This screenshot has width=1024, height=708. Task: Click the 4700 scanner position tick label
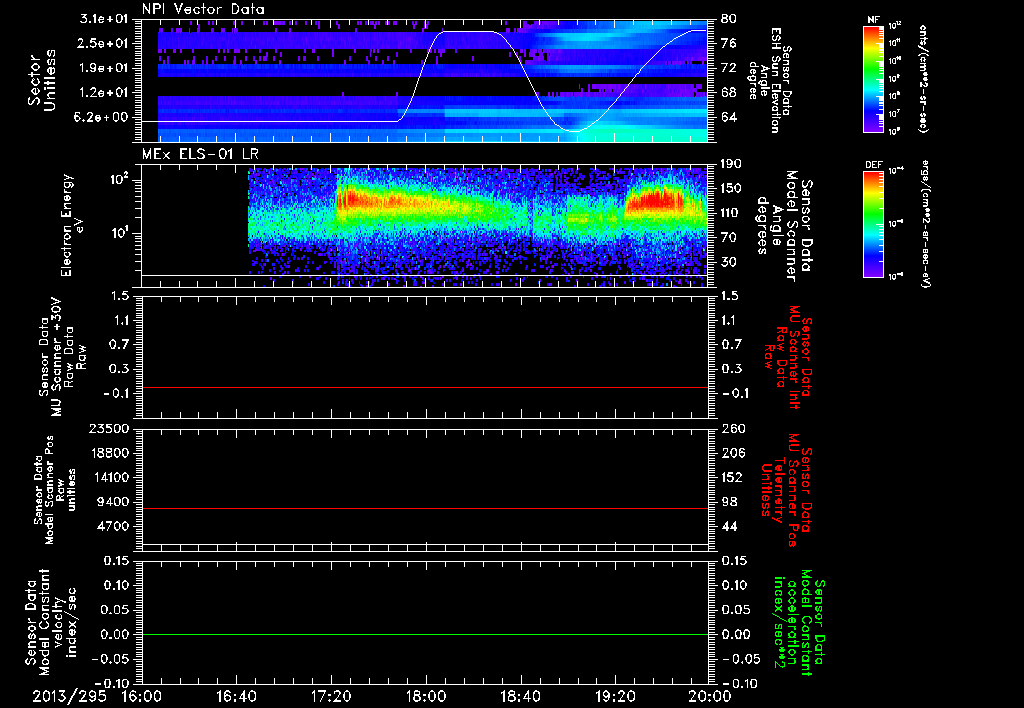pyautogui.click(x=114, y=526)
